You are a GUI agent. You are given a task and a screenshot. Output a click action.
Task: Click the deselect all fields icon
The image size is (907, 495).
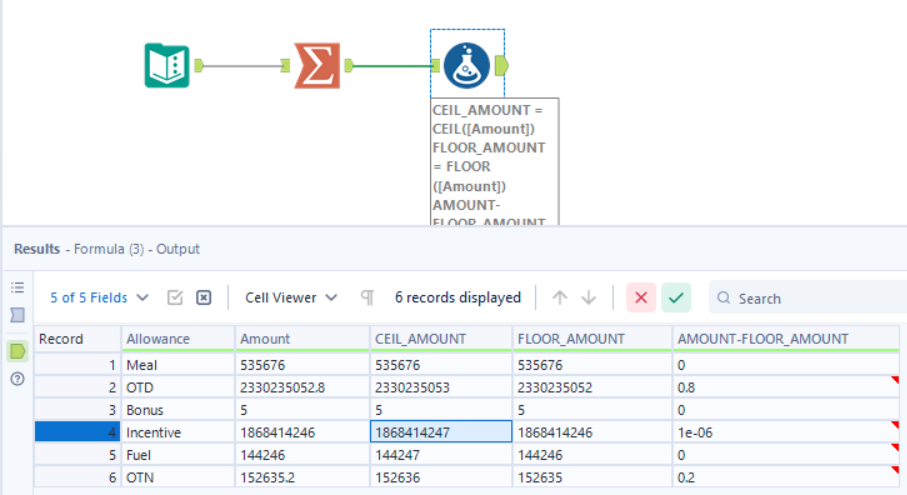coord(204,298)
